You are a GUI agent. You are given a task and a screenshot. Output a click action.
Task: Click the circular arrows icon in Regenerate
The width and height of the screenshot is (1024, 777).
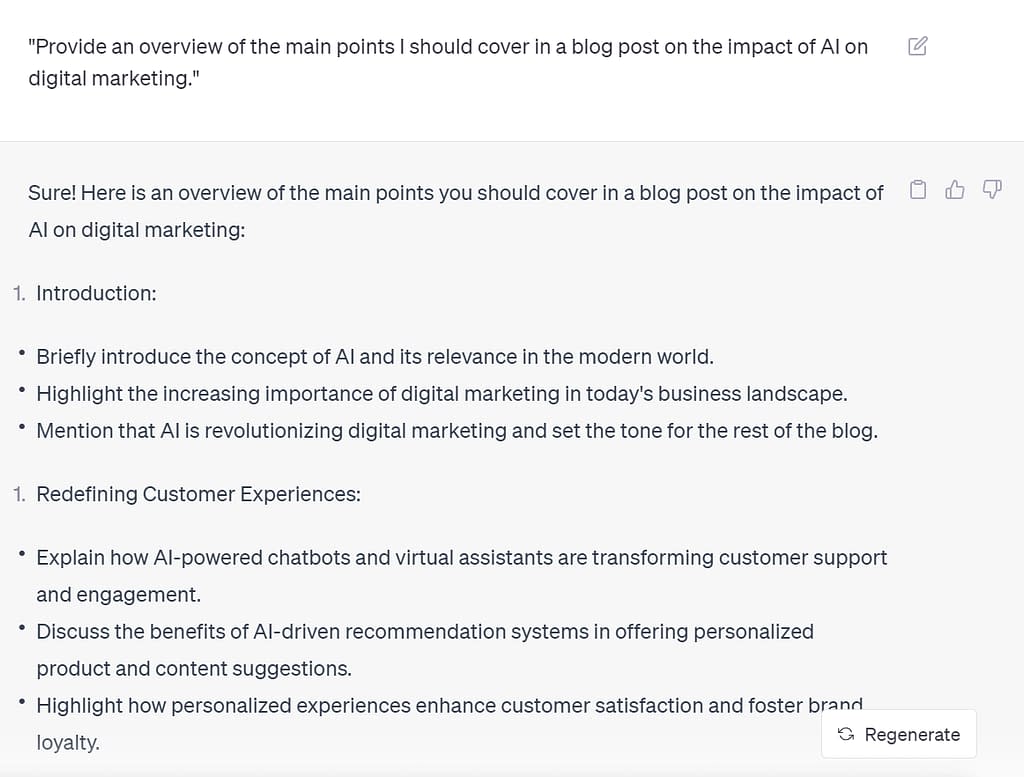(x=846, y=735)
